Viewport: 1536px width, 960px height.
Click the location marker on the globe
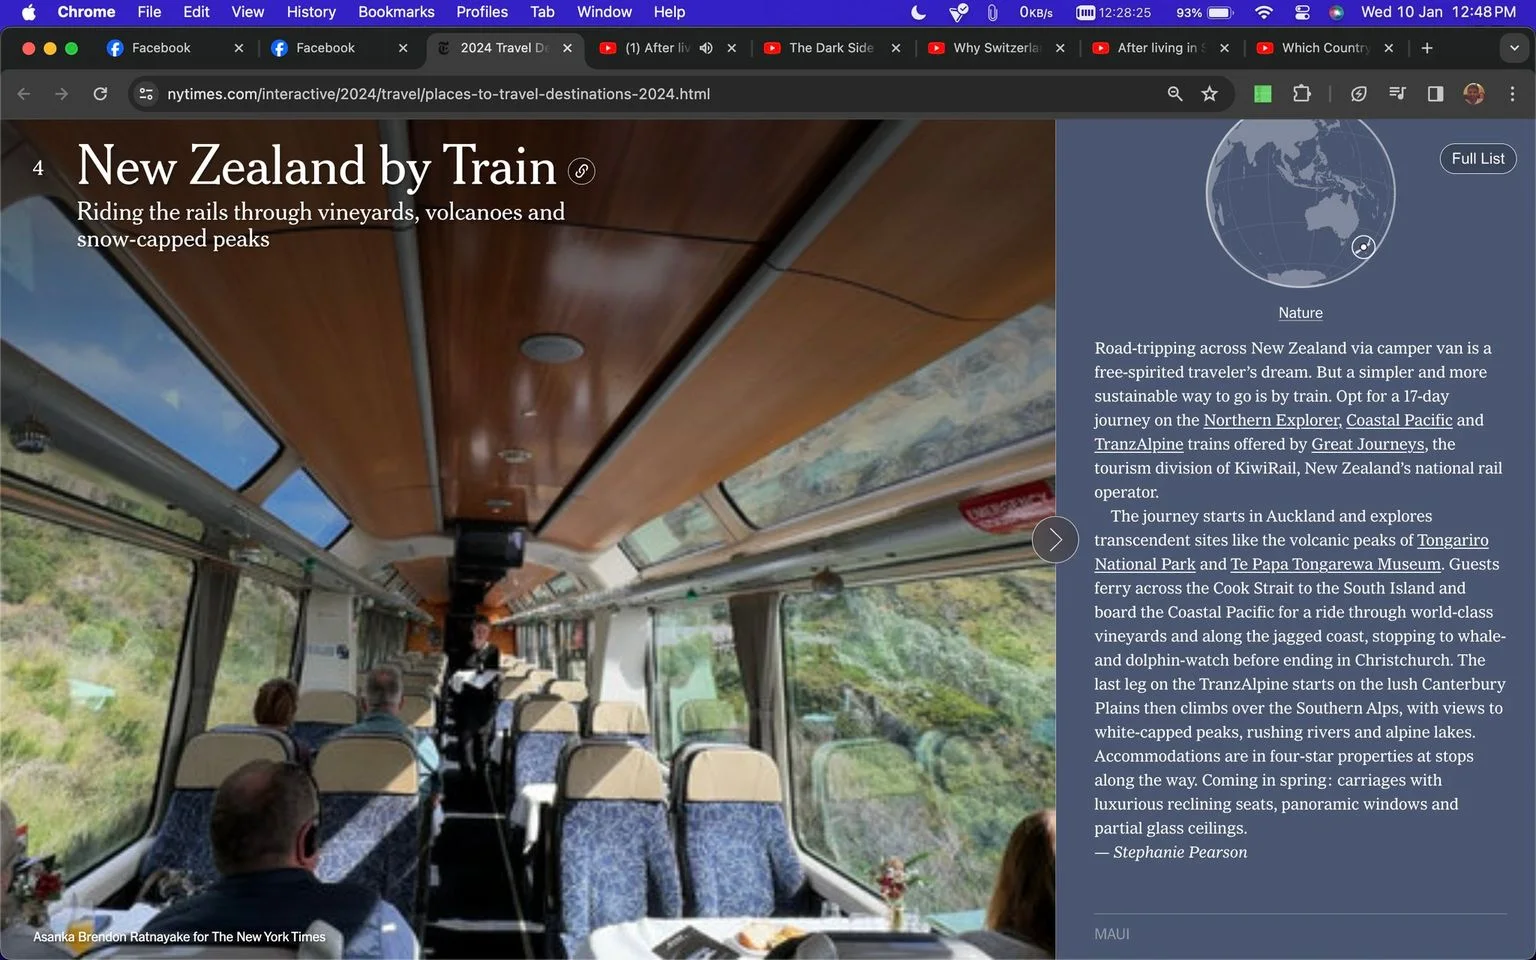point(1363,247)
